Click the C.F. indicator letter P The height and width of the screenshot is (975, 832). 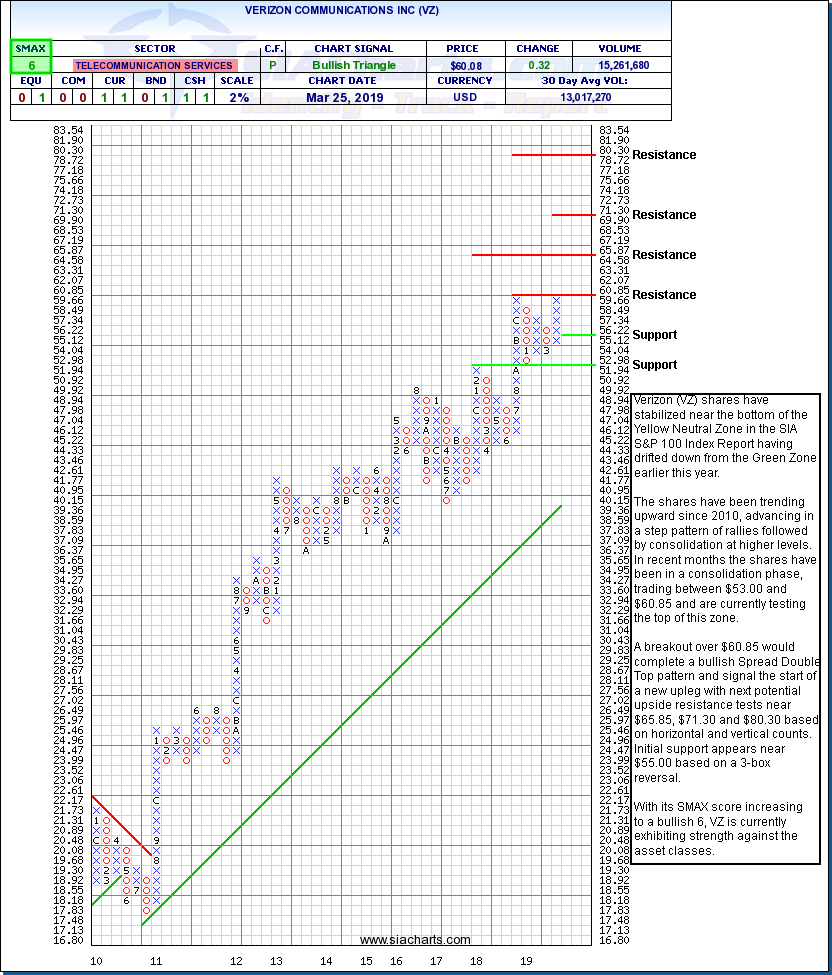(x=274, y=65)
